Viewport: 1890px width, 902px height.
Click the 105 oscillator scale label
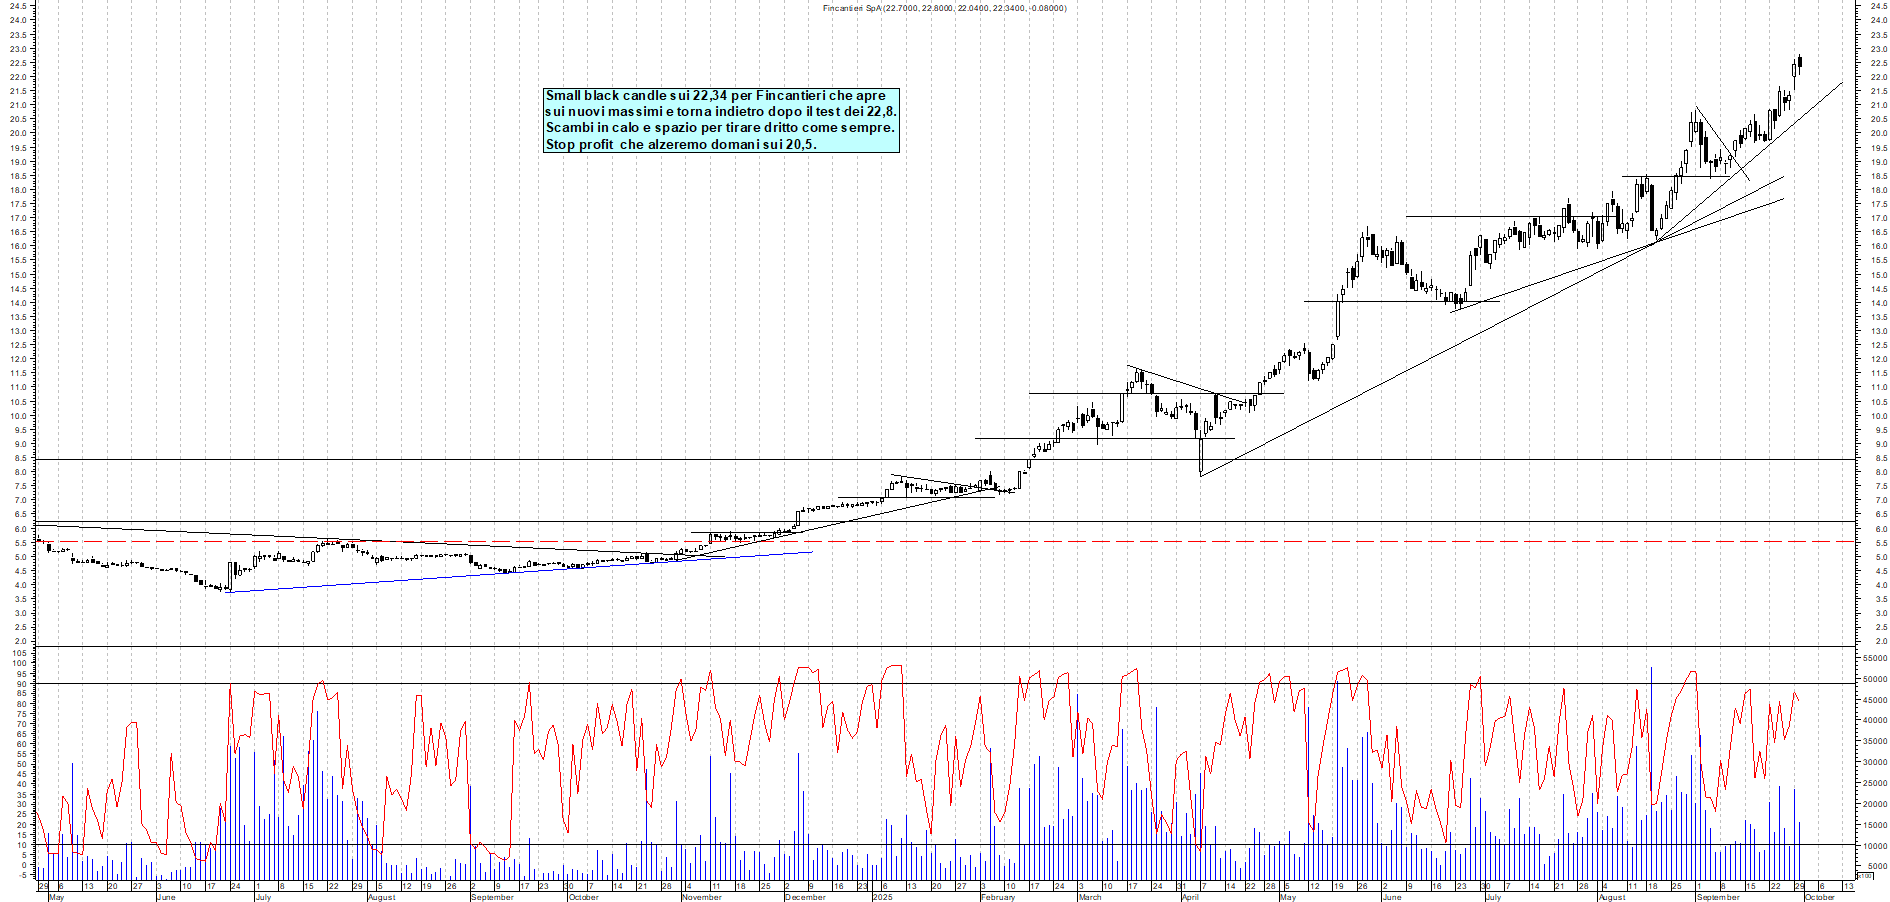[20, 653]
